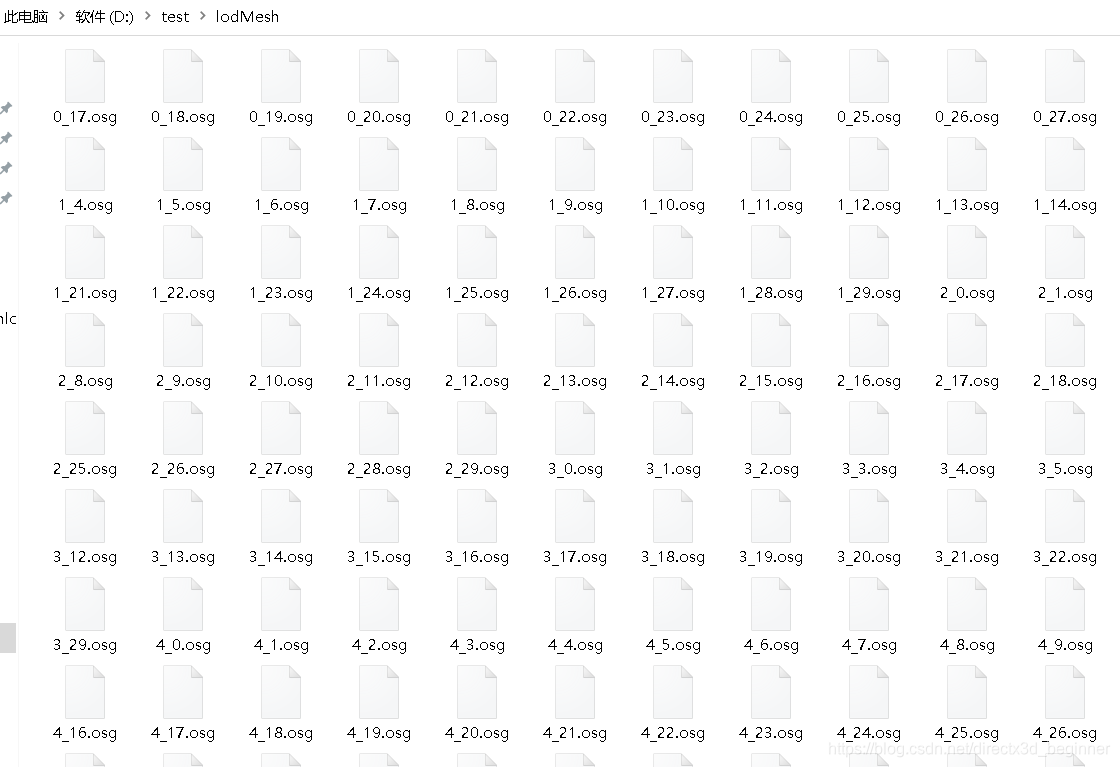Image resolution: width=1120 pixels, height=767 pixels.
Task: Select the 3_0.osg file icon
Action: (x=575, y=428)
